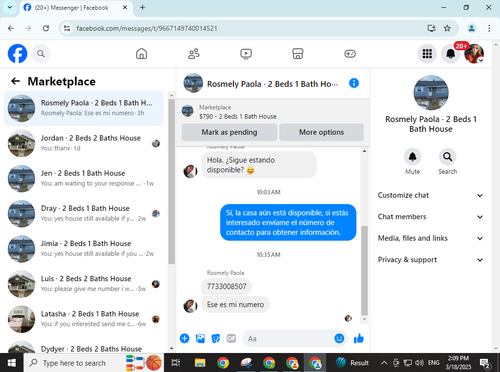This screenshot has height=372, width=500.
Task: Click the Chrome address bar URL
Action: point(147,28)
